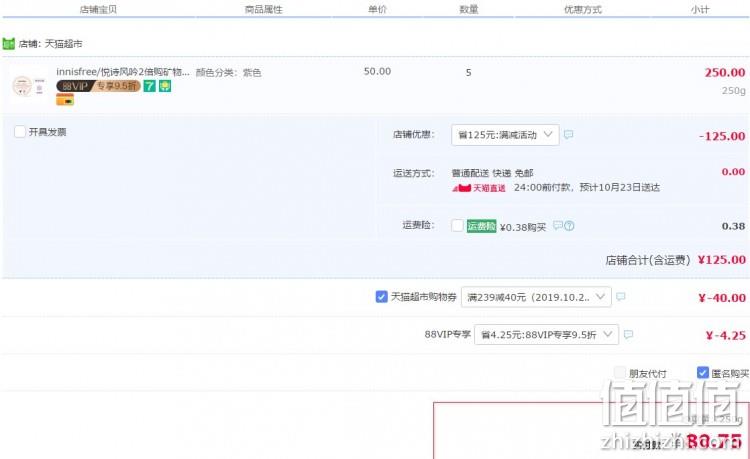Click the -125.00 store discount amount
The height and width of the screenshot is (459, 750).
point(722,136)
